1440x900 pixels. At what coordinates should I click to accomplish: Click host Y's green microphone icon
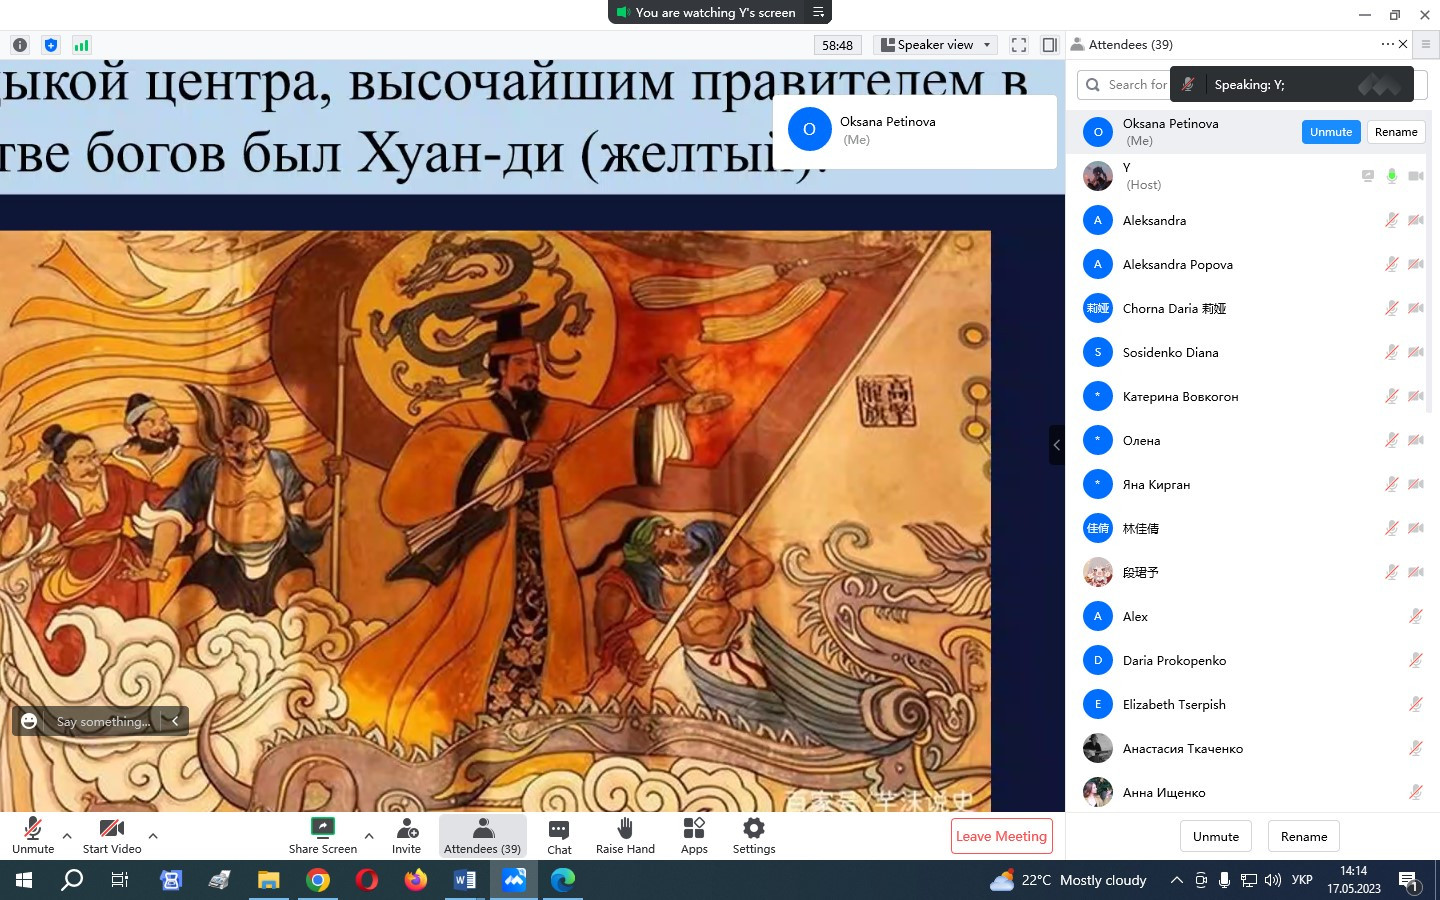tap(1391, 176)
